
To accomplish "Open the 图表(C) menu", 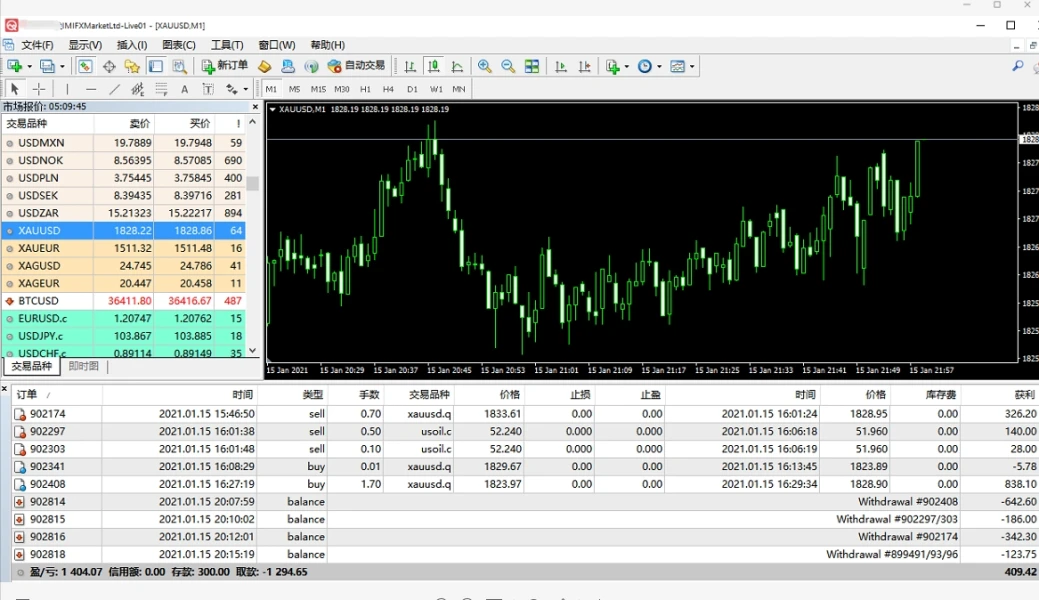I will click(178, 45).
